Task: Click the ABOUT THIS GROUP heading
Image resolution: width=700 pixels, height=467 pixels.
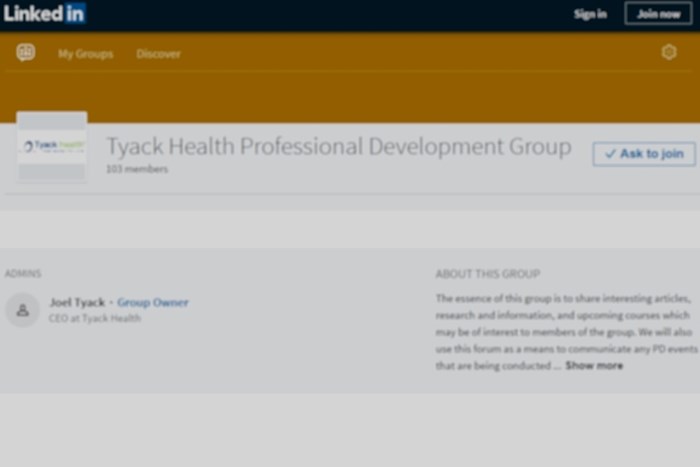Action: (x=487, y=274)
